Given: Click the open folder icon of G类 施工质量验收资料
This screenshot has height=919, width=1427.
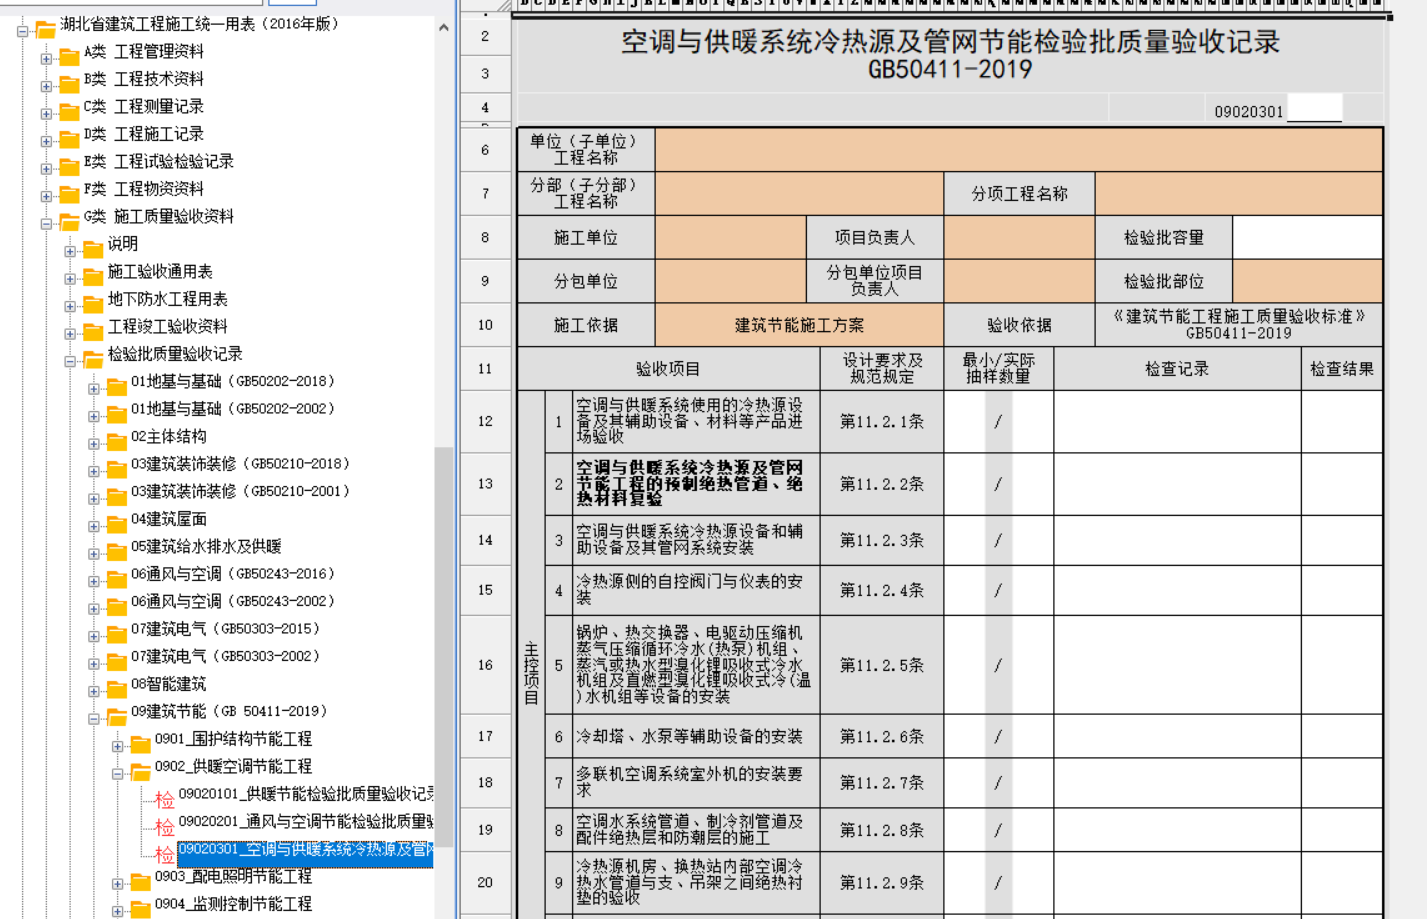Looking at the screenshot, I should 69,221.
